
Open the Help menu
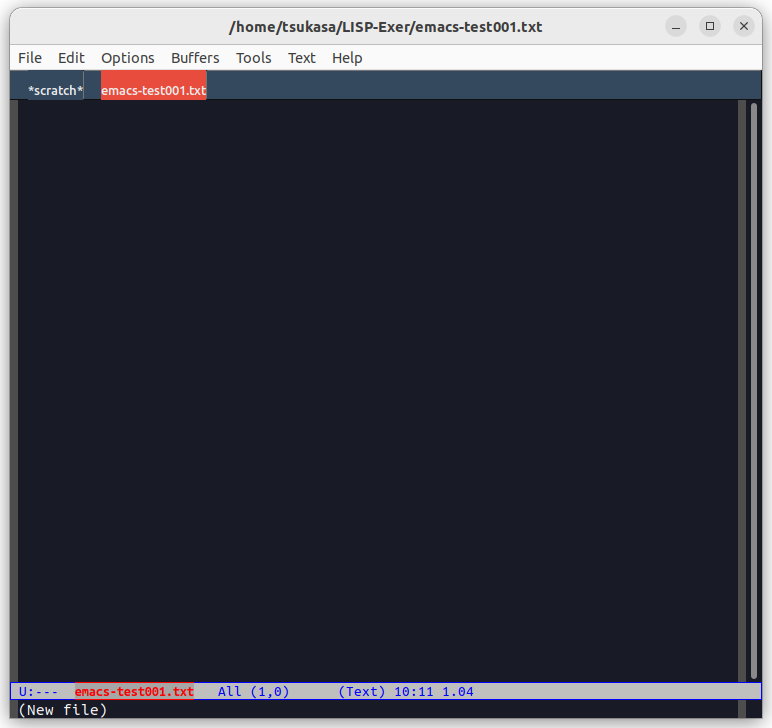[347, 58]
